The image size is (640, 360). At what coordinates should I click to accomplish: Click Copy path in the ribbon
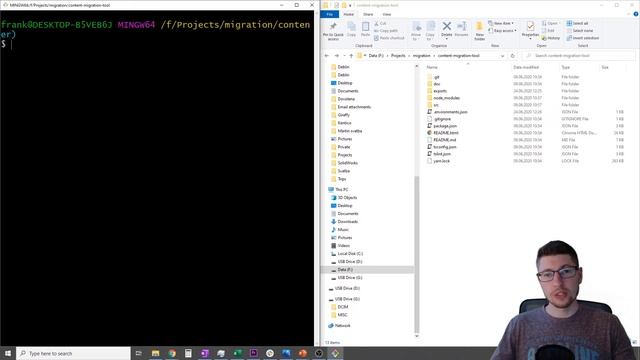(x=386, y=31)
